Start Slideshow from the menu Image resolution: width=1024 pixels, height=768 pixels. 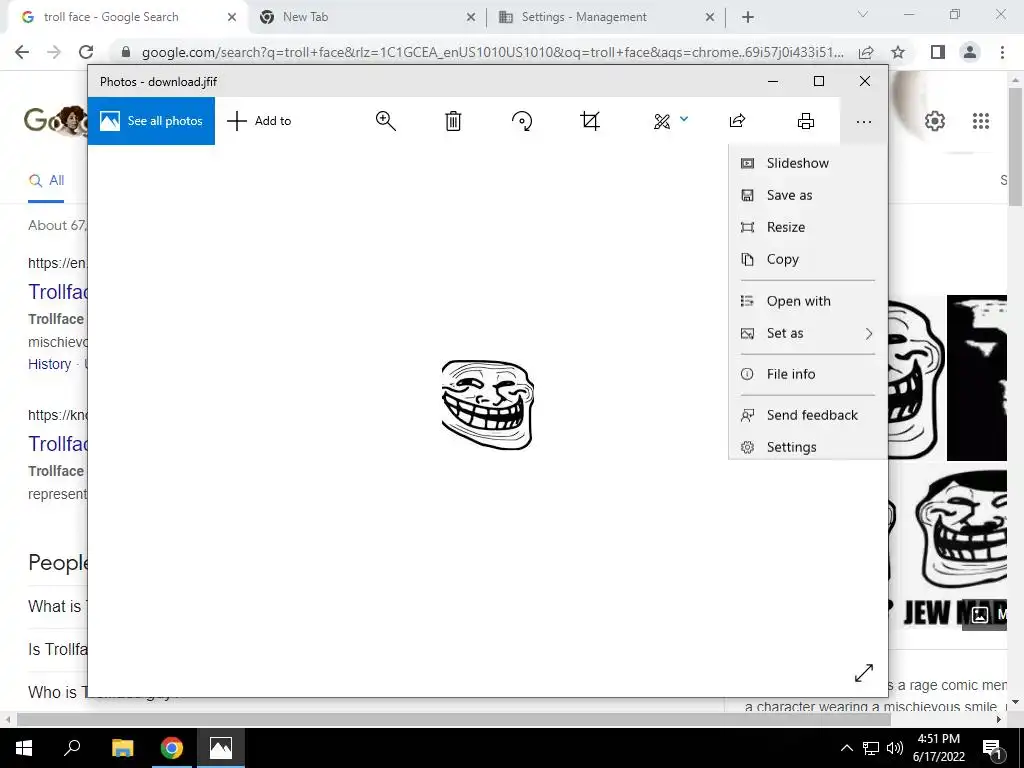[808, 163]
